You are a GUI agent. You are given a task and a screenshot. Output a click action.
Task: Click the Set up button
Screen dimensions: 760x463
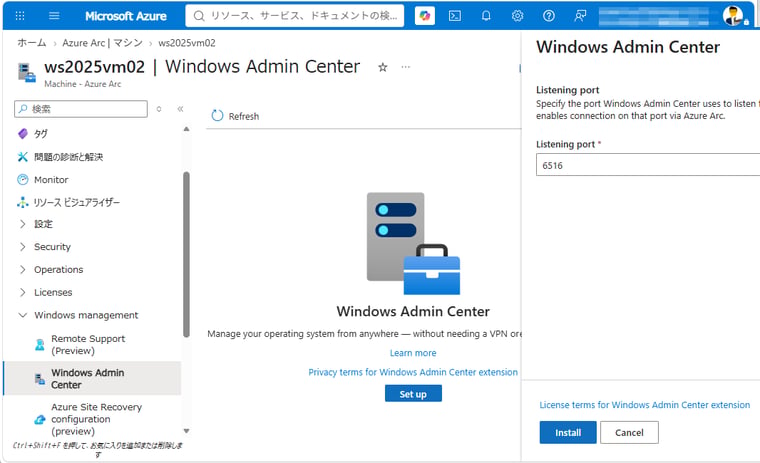[x=413, y=394]
